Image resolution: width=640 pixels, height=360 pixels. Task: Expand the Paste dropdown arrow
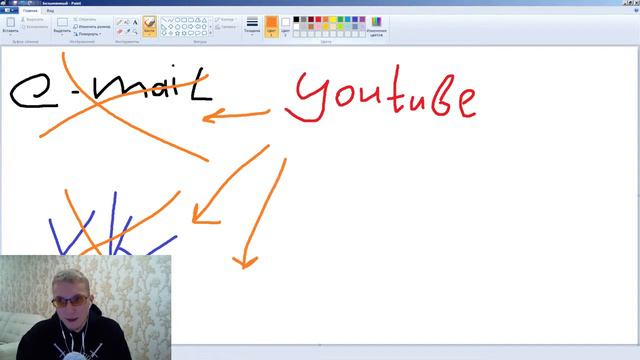pyautogui.click(x=10, y=35)
